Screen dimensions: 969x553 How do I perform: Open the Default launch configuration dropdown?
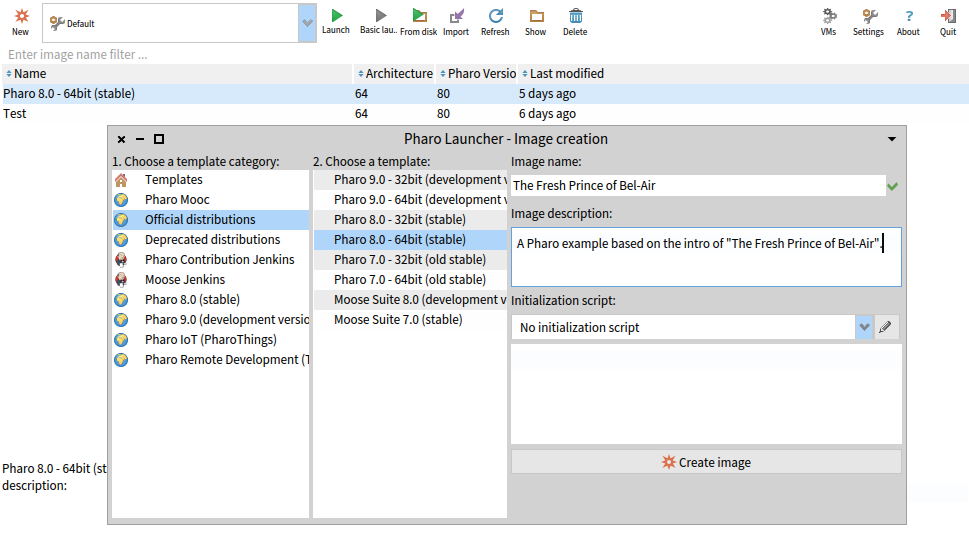coord(307,23)
